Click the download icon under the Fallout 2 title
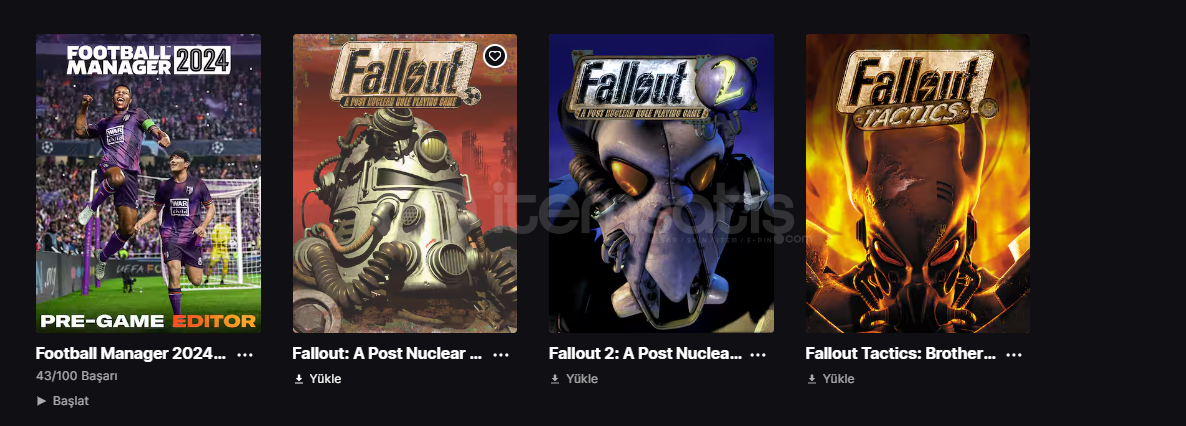Image resolution: width=1186 pixels, height=426 pixels. [555, 378]
